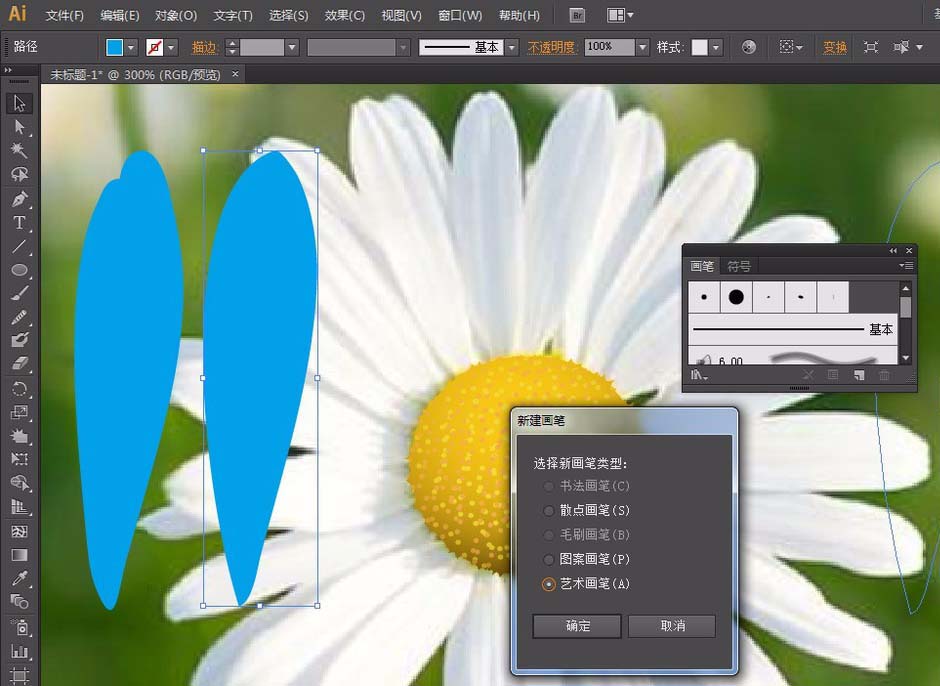Close the 未标题-1 document tab
This screenshot has height=686, width=940.
coord(235,74)
